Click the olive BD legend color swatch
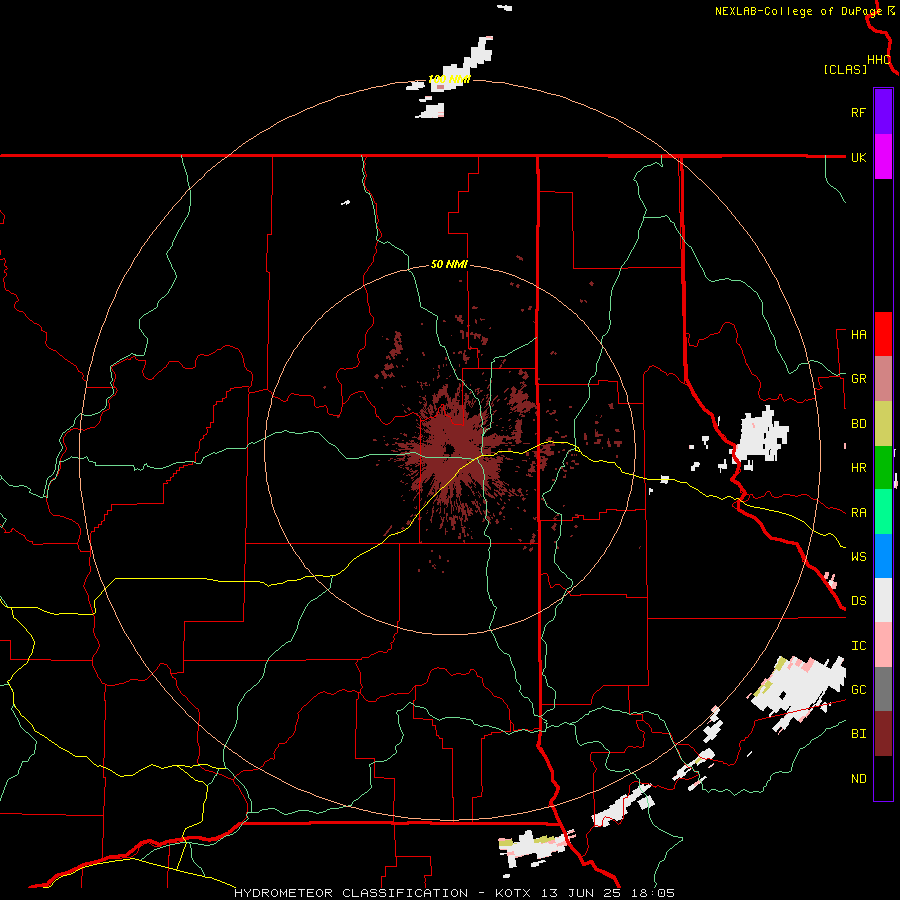This screenshot has width=900, height=900. tap(883, 423)
